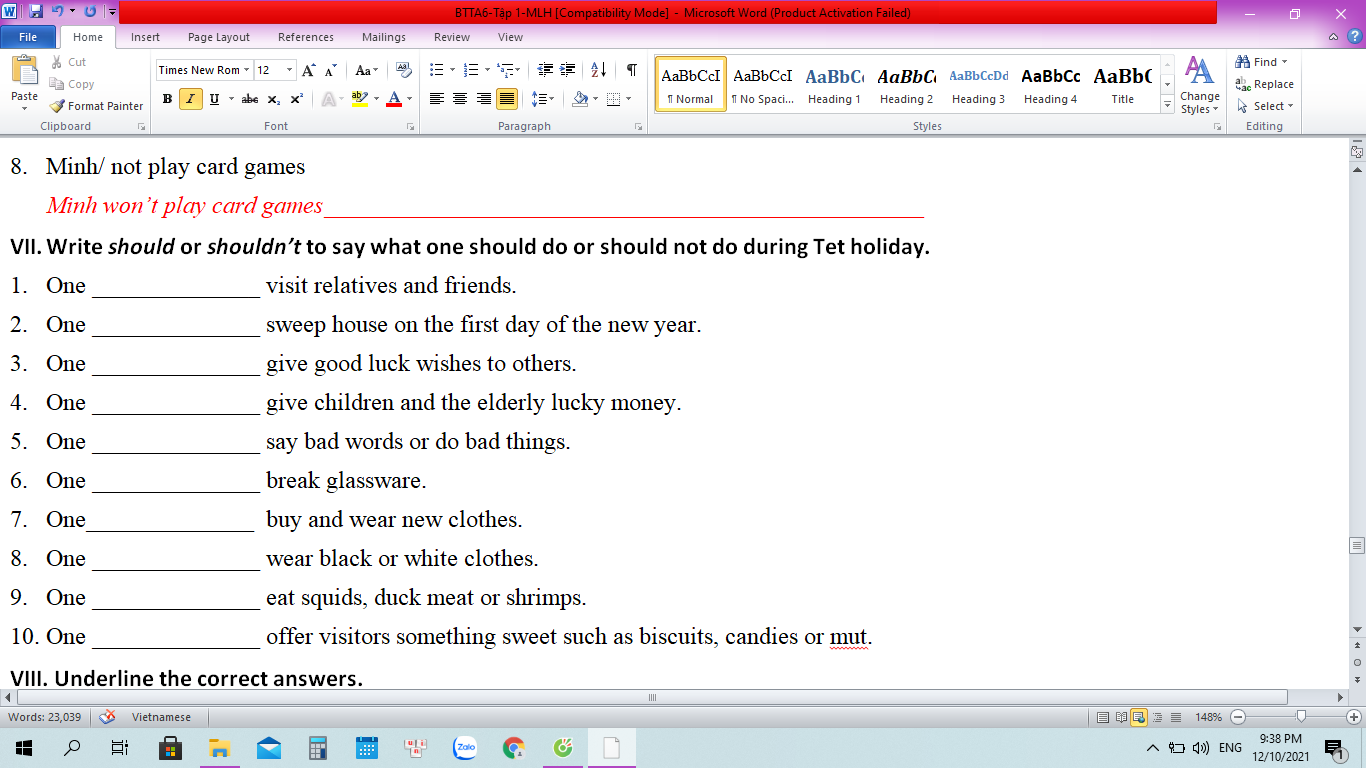Open Zalo from the taskbar

[465, 747]
